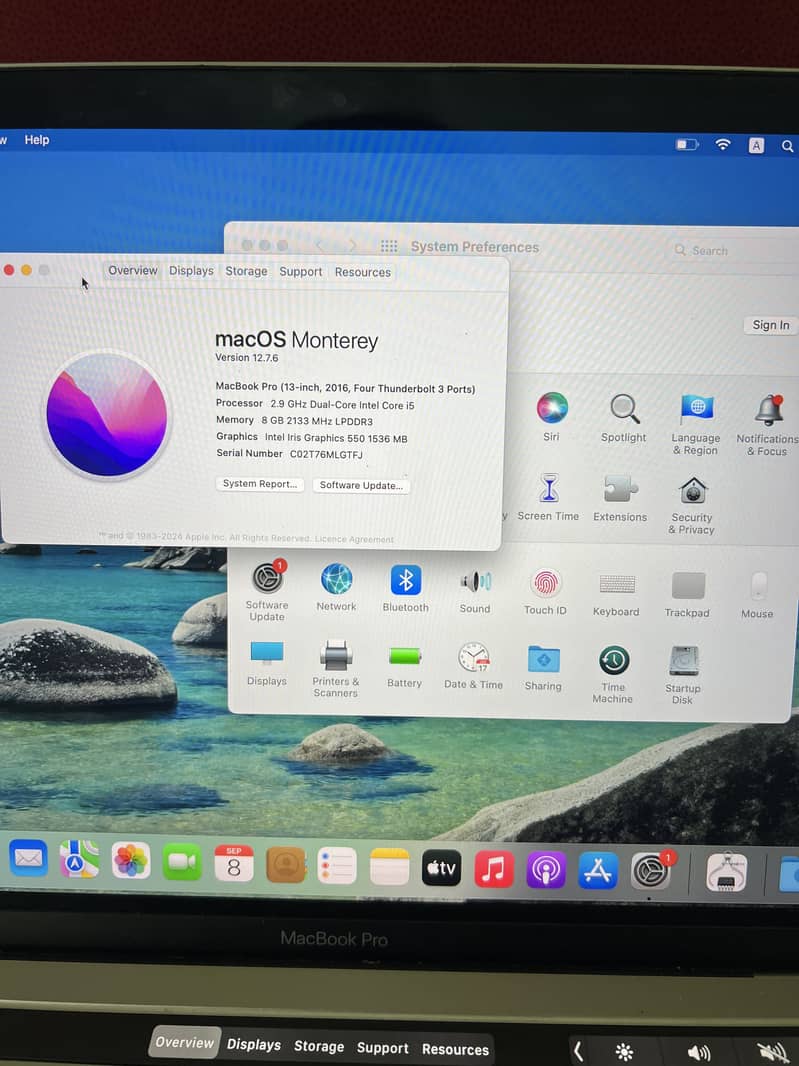
Task: Launch Maps from the Dock
Action: click(79, 859)
